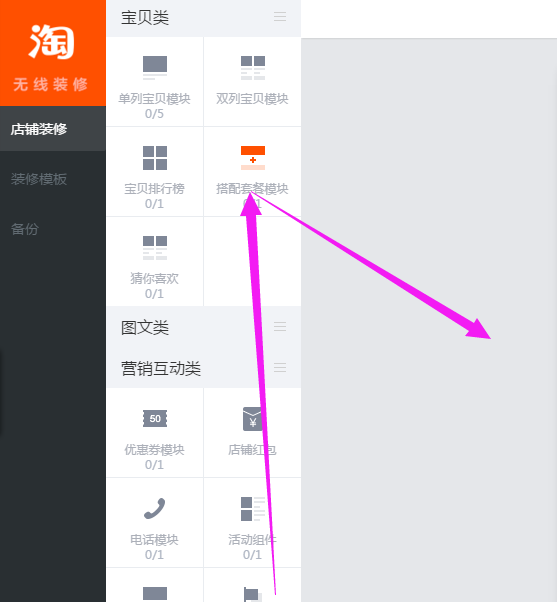
Task: Select the 宝贝排行榜 grid icon
Action: [155, 158]
